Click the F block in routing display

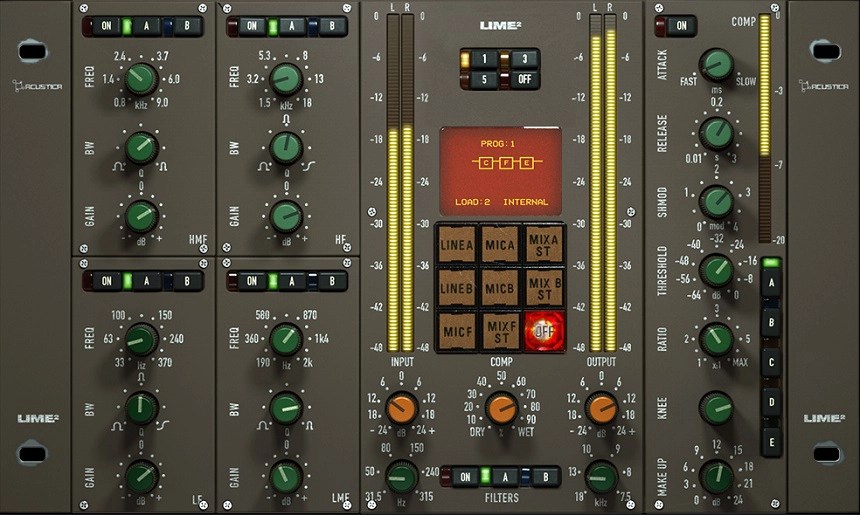coord(506,163)
